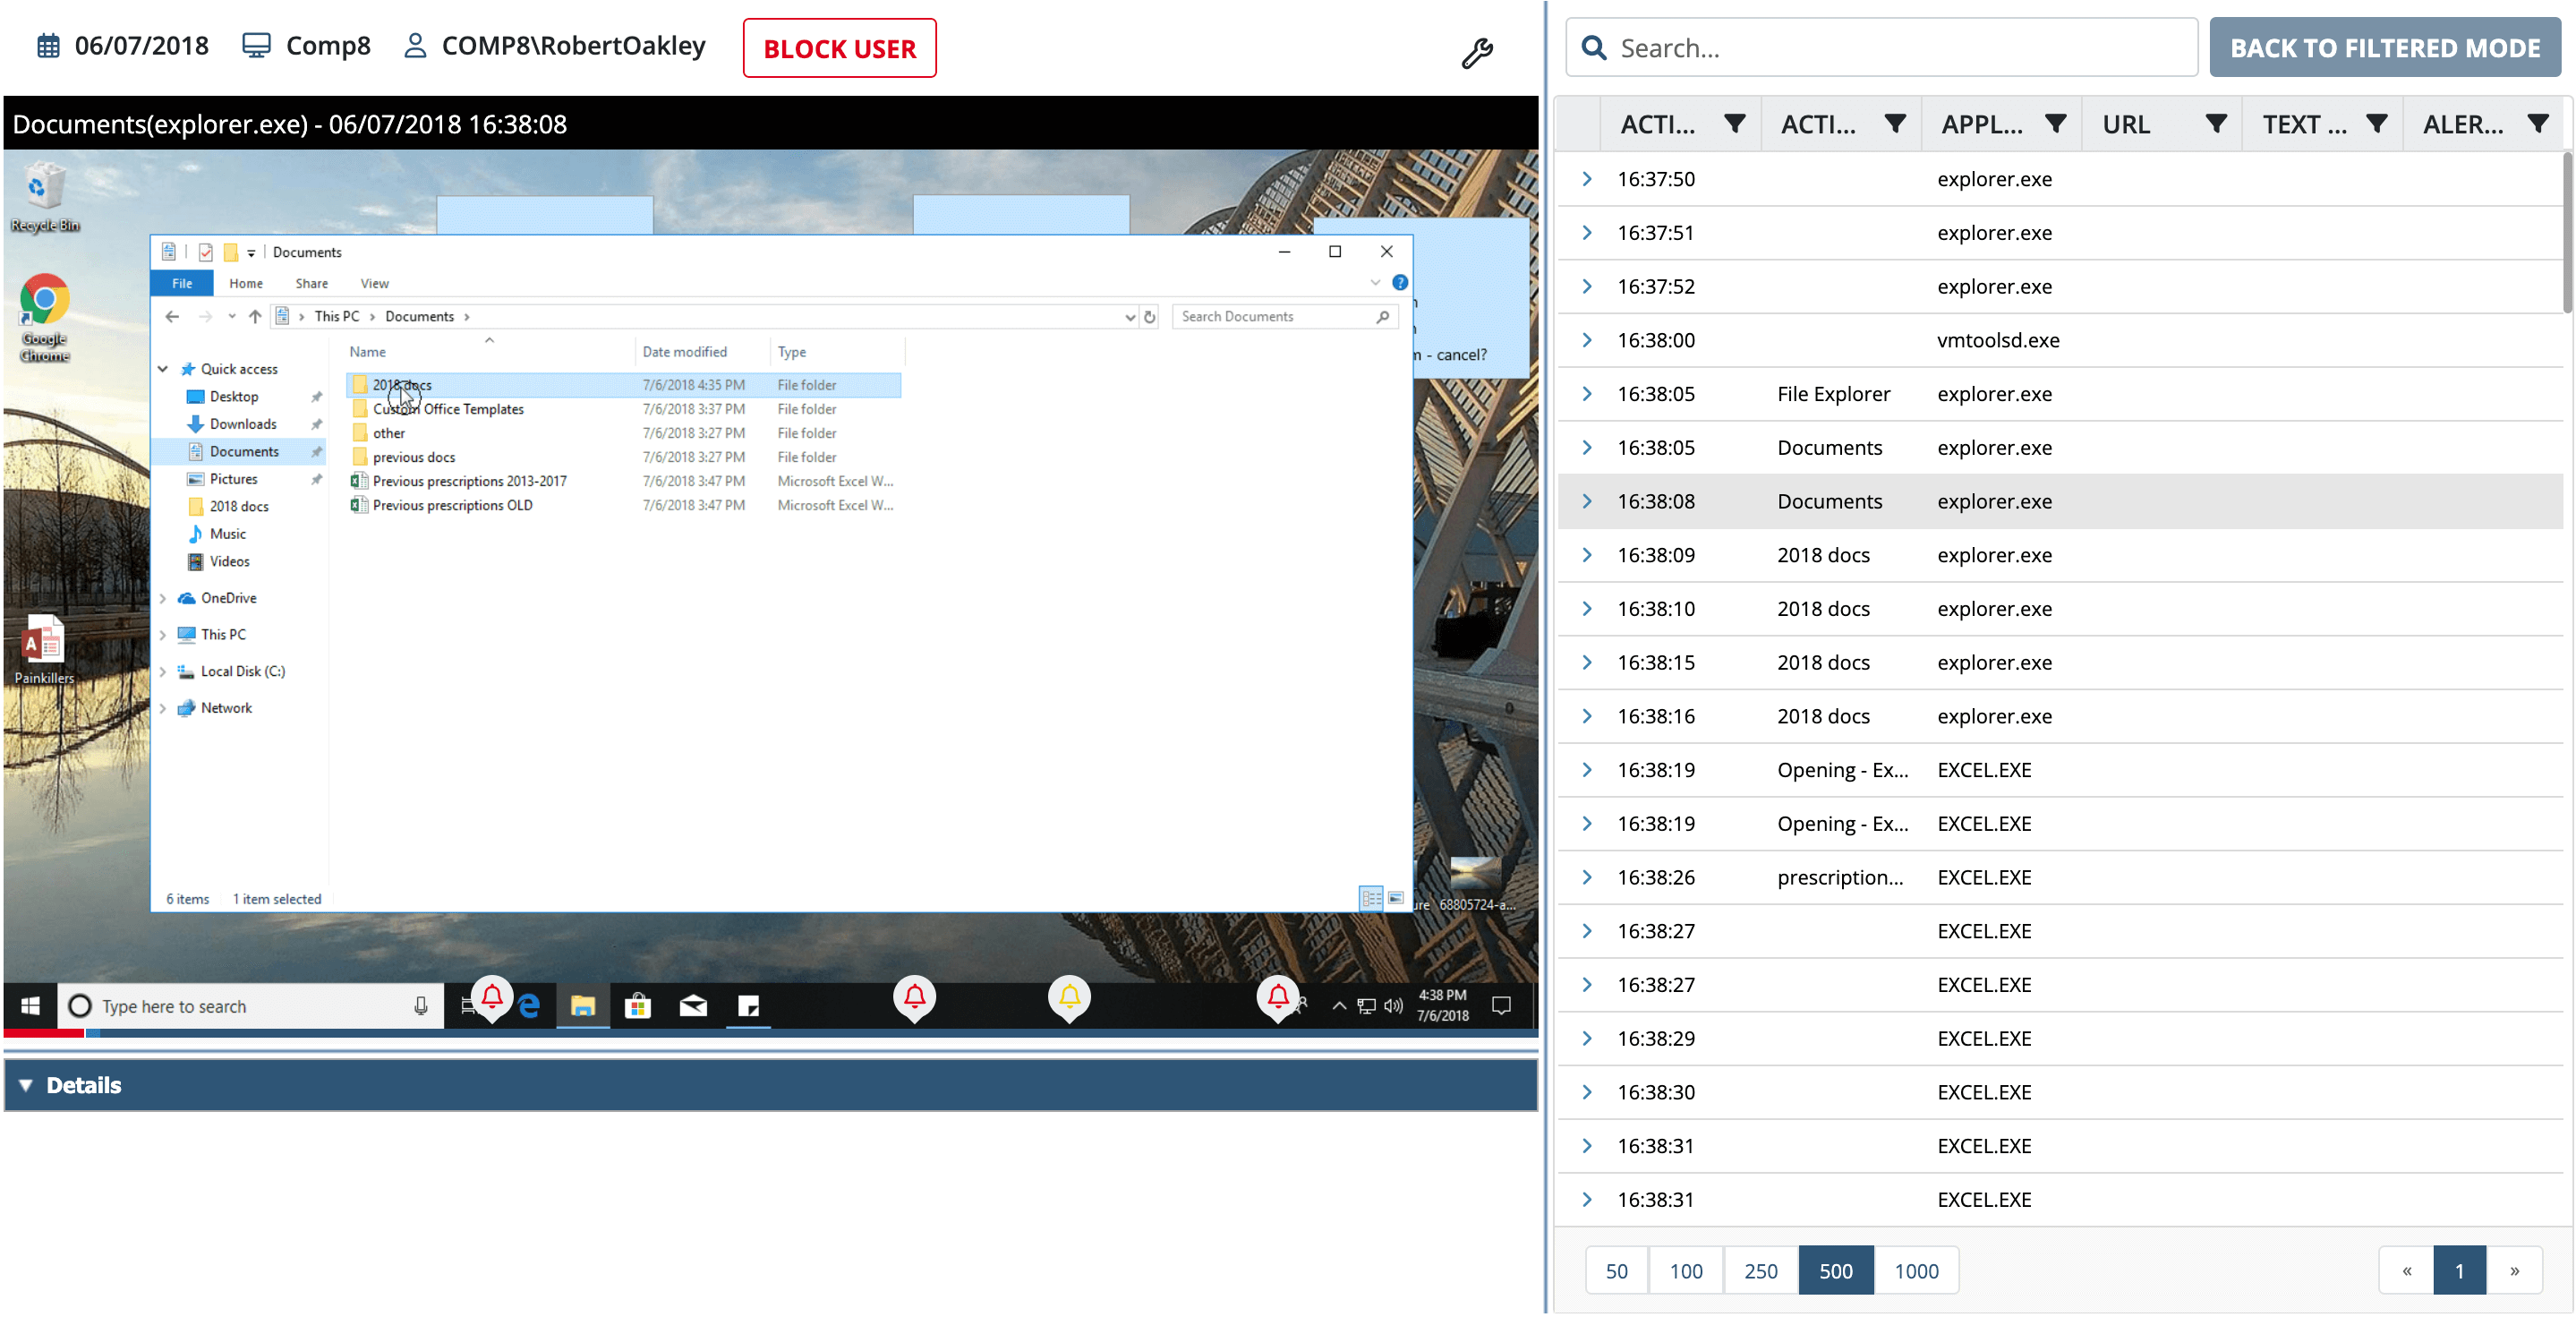2576x1317 pixels.
Task: Click the Microsoft Store taskbar icon
Action: (638, 1006)
